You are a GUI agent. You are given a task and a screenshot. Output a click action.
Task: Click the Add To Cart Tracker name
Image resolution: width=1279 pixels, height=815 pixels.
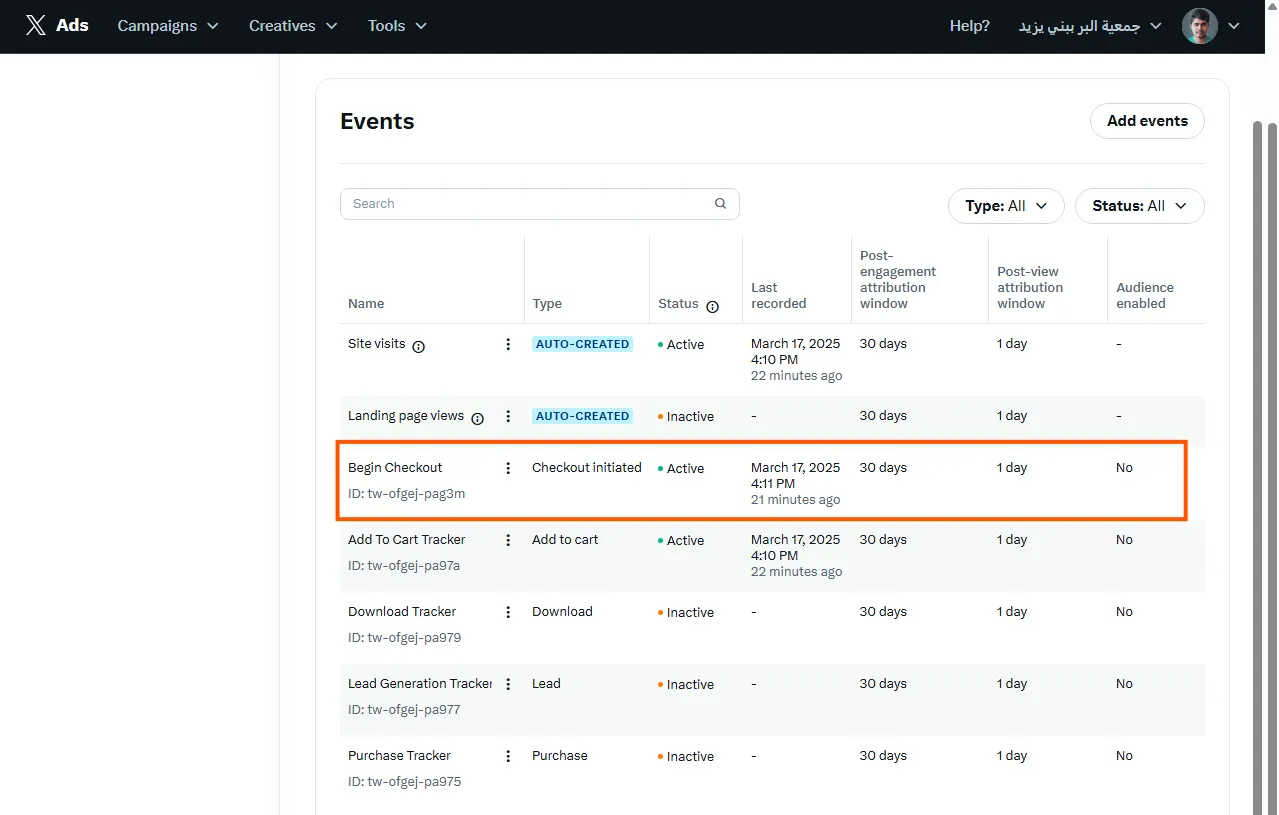coord(407,540)
